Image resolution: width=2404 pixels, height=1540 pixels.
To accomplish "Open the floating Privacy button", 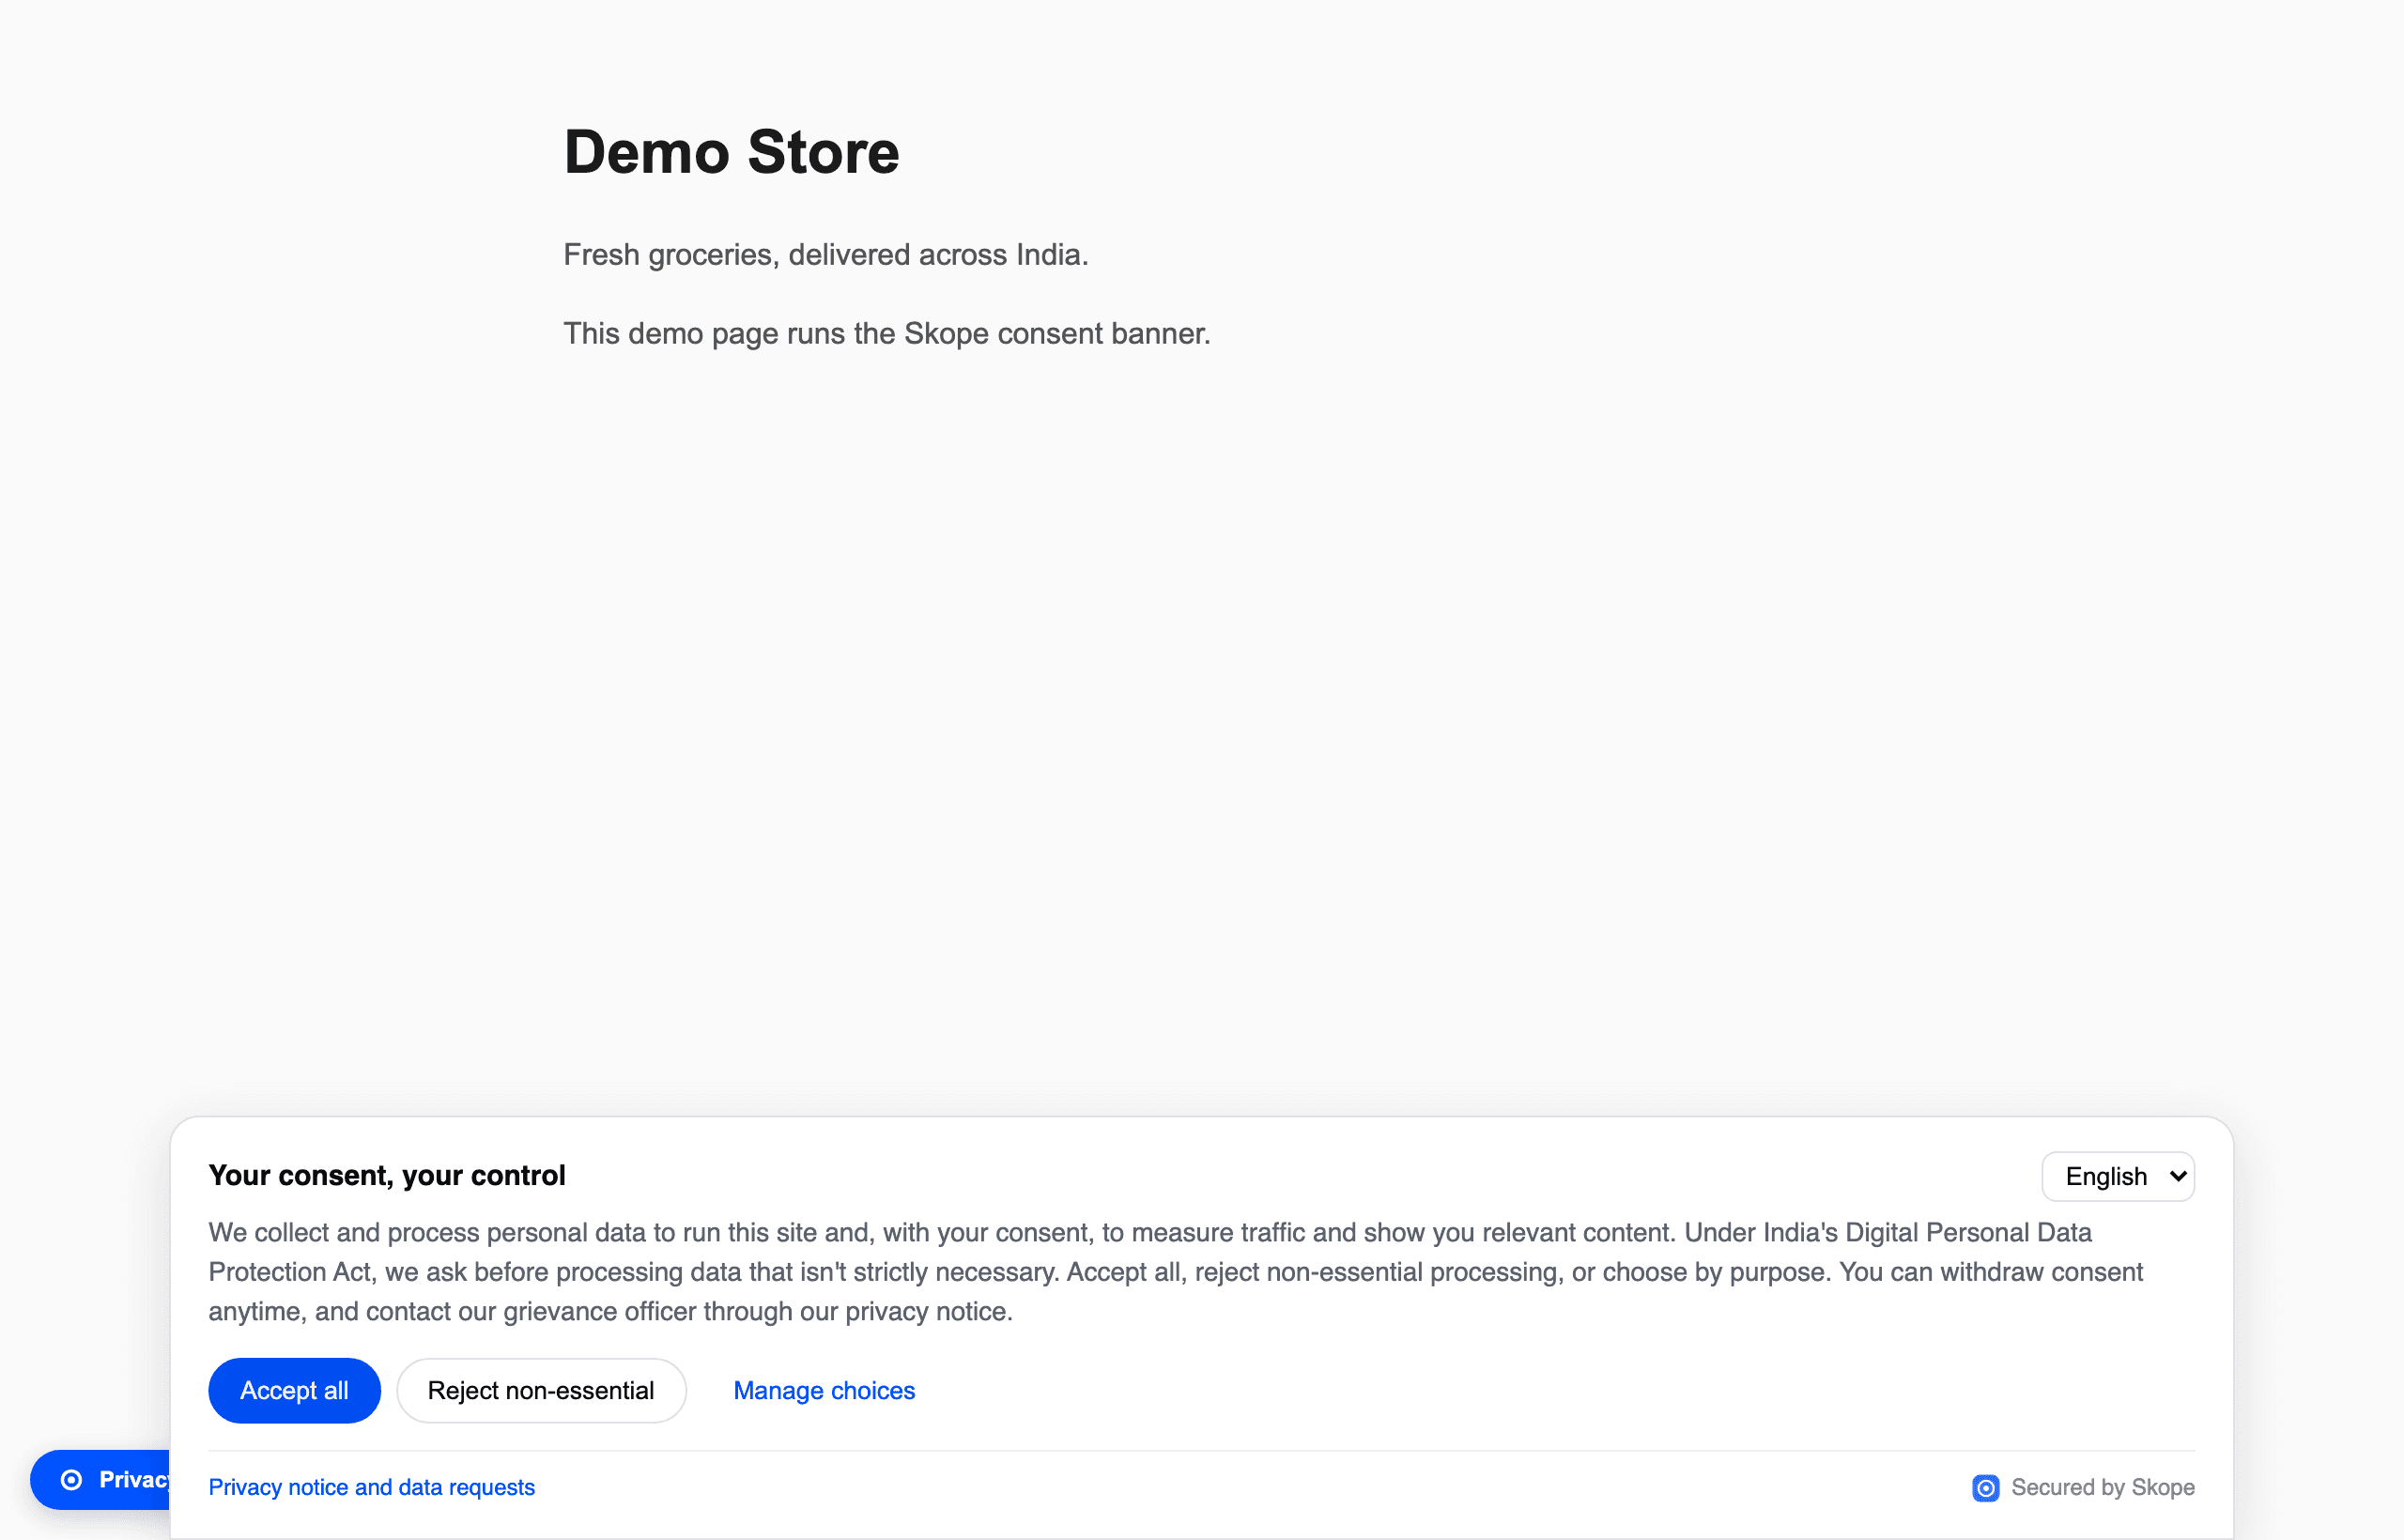I will 100,1480.
